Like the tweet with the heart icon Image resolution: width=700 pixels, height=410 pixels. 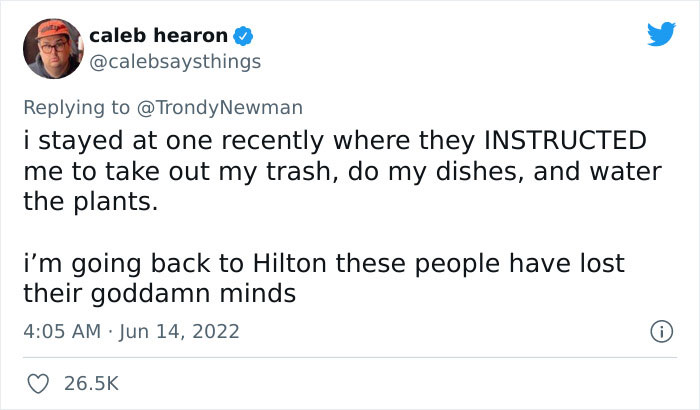(x=38, y=384)
